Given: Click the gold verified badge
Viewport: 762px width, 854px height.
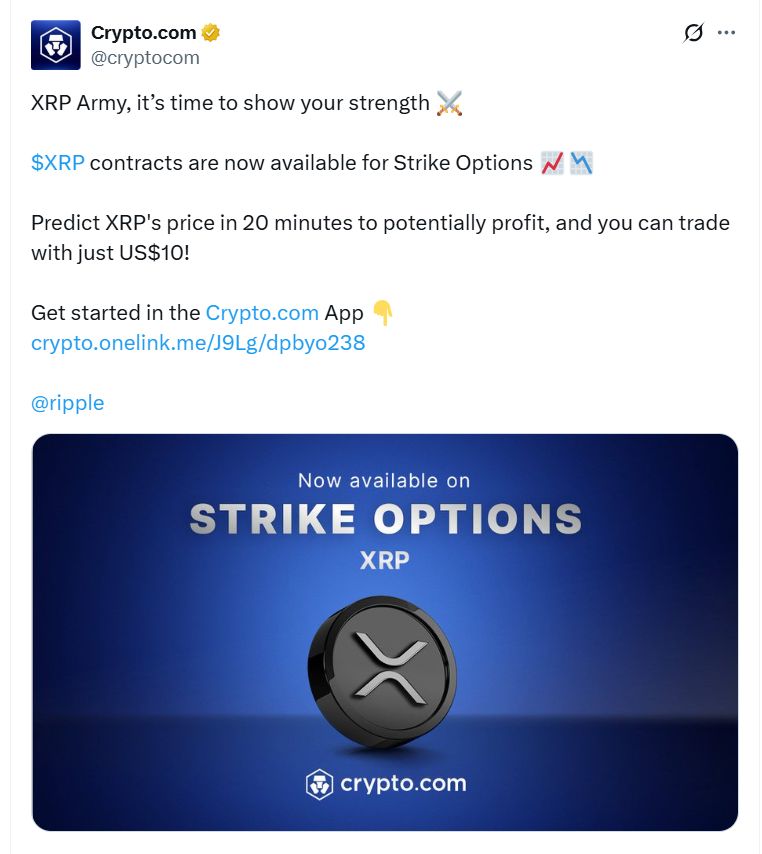Looking at the screenshot, I should 211,33.
